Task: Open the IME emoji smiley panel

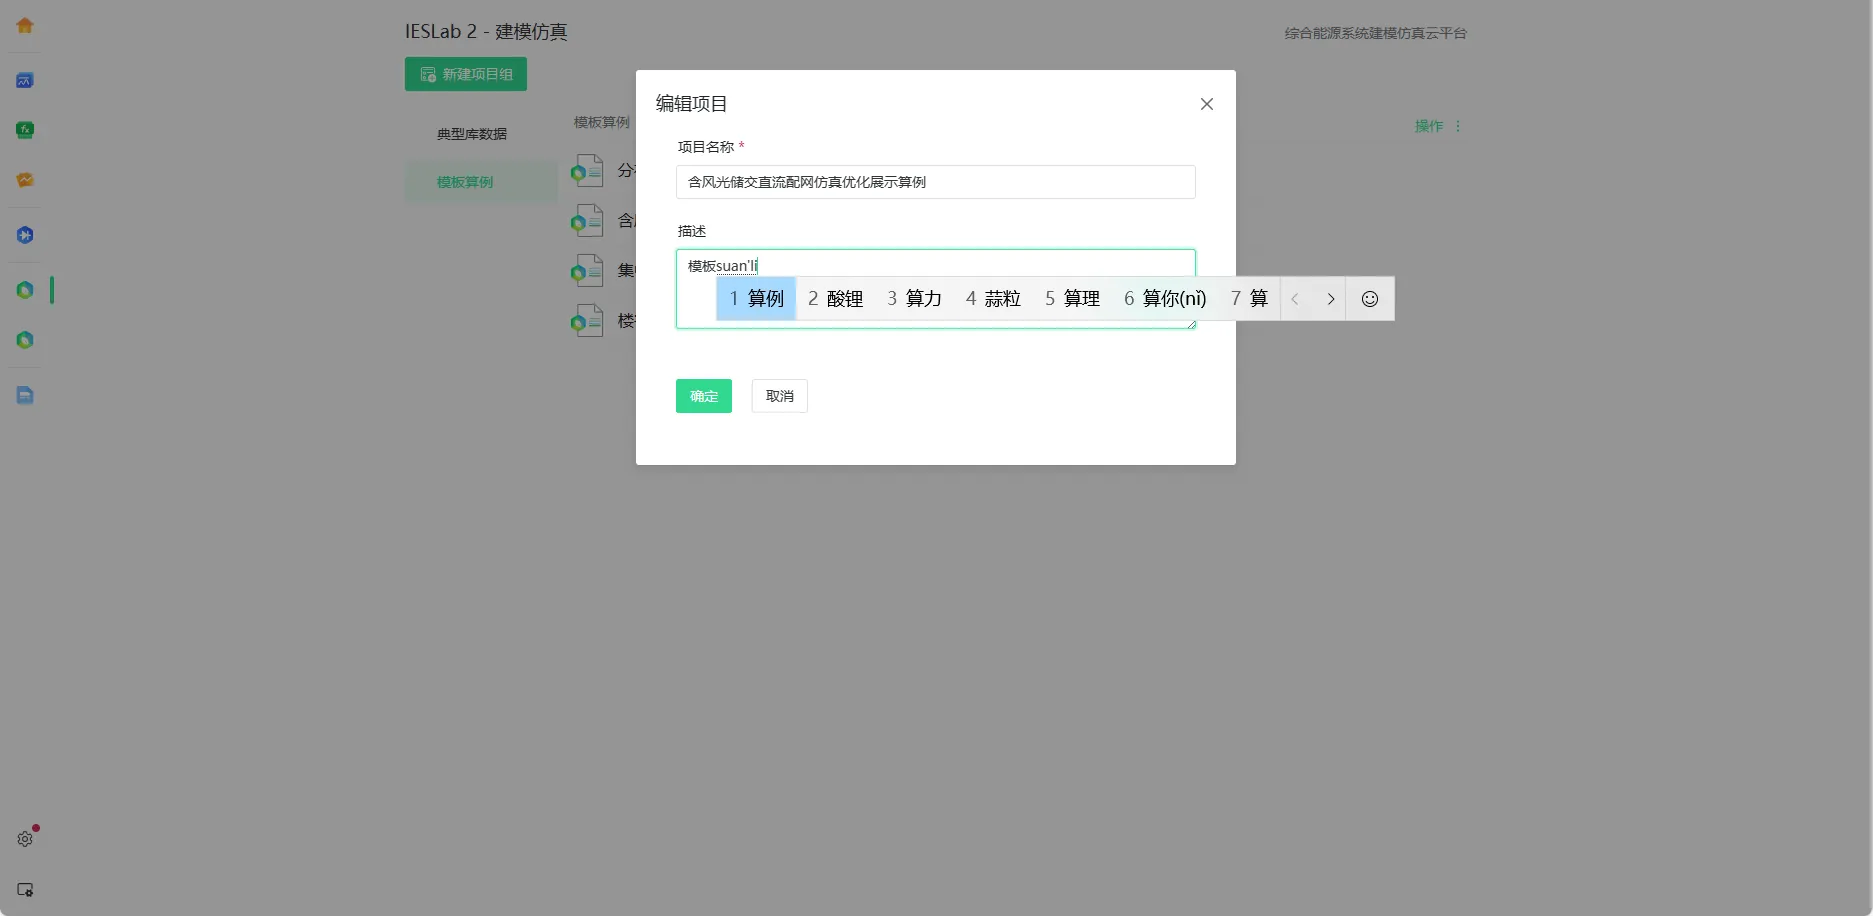Action: click(1370, 299)
